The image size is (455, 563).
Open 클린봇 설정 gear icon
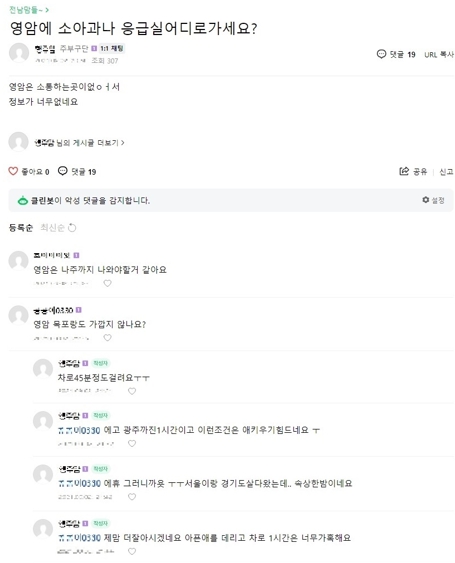426,200
